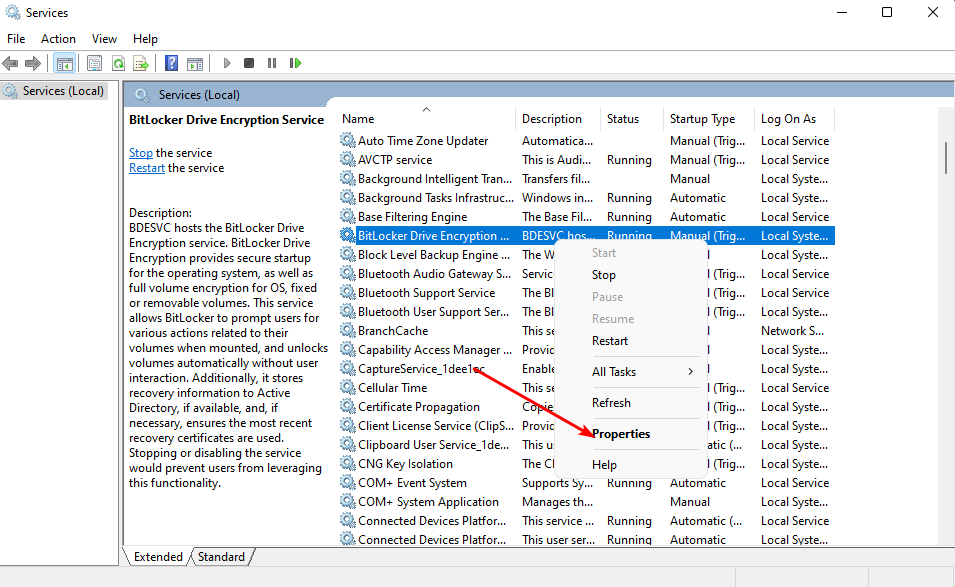Click the Restart the service link
Viewport: 955px width, 587px height.
147,168
